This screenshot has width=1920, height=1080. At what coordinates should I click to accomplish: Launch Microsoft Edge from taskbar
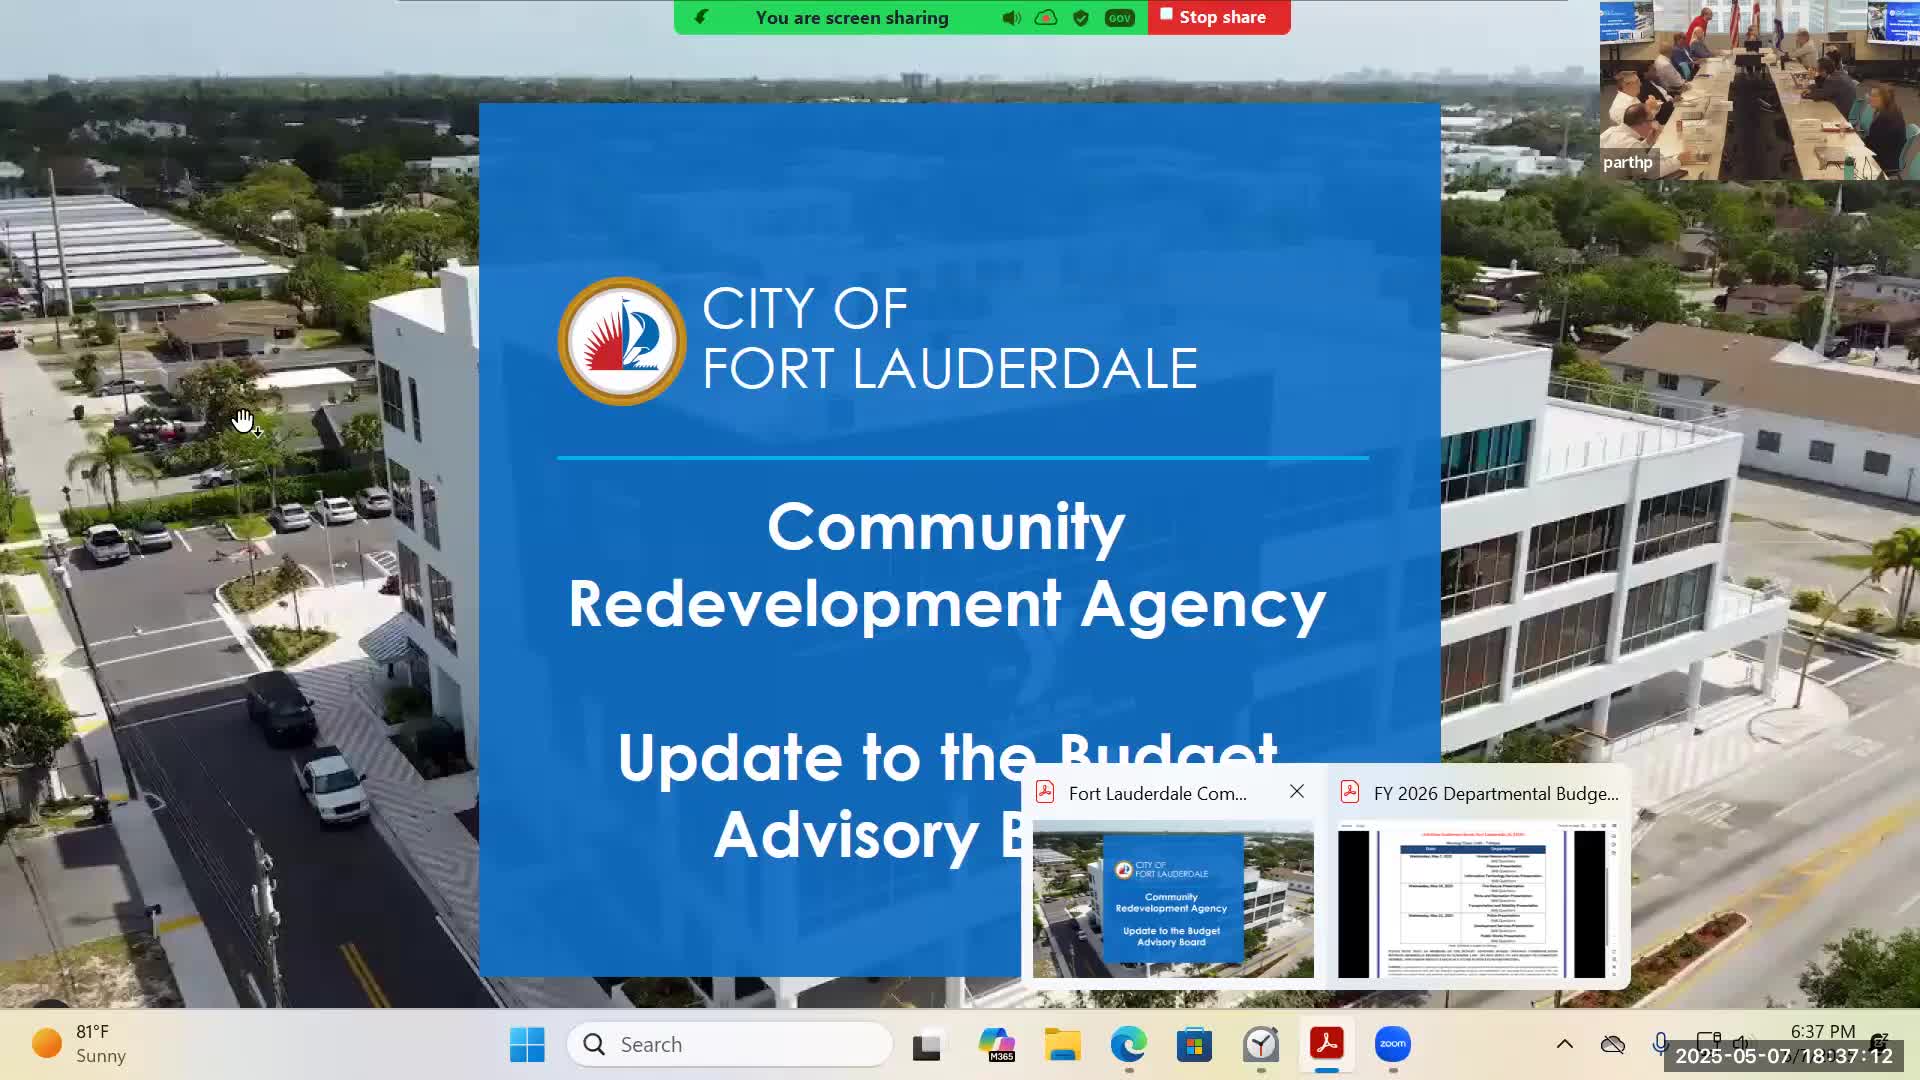(x=1128, y=1044)
